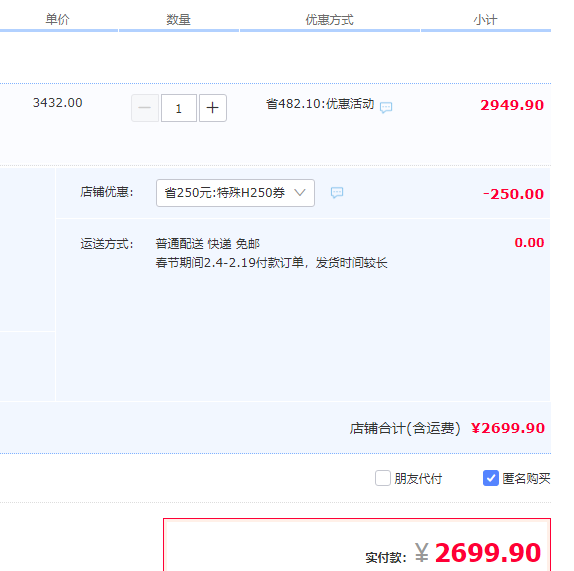
Task: Click the quantity input field showing 1
Action: click(x=179, y=108)
